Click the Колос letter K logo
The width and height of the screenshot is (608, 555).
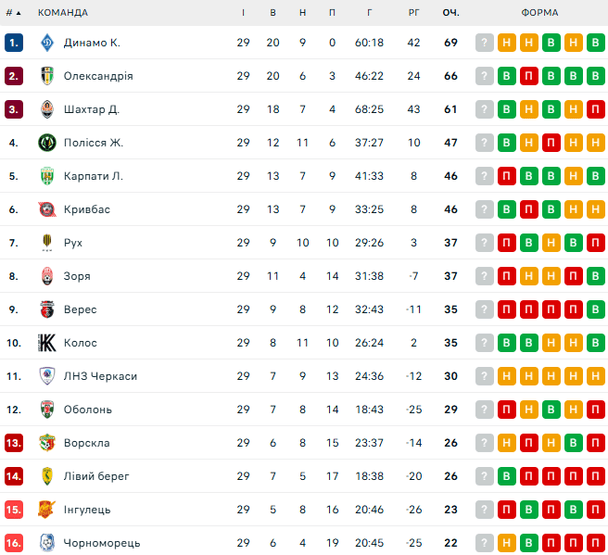(47, 343)
